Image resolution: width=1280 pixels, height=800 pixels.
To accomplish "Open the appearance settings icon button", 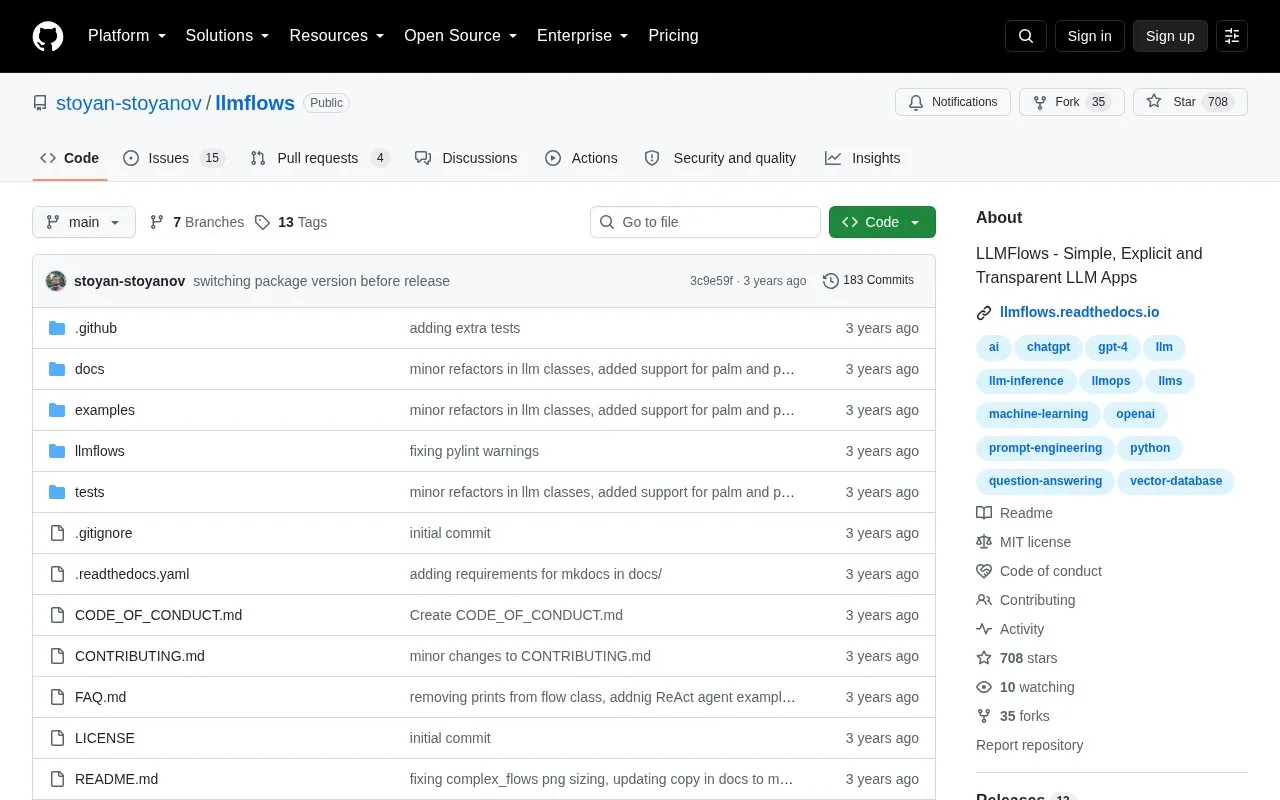I will [x=1232, y=36].
